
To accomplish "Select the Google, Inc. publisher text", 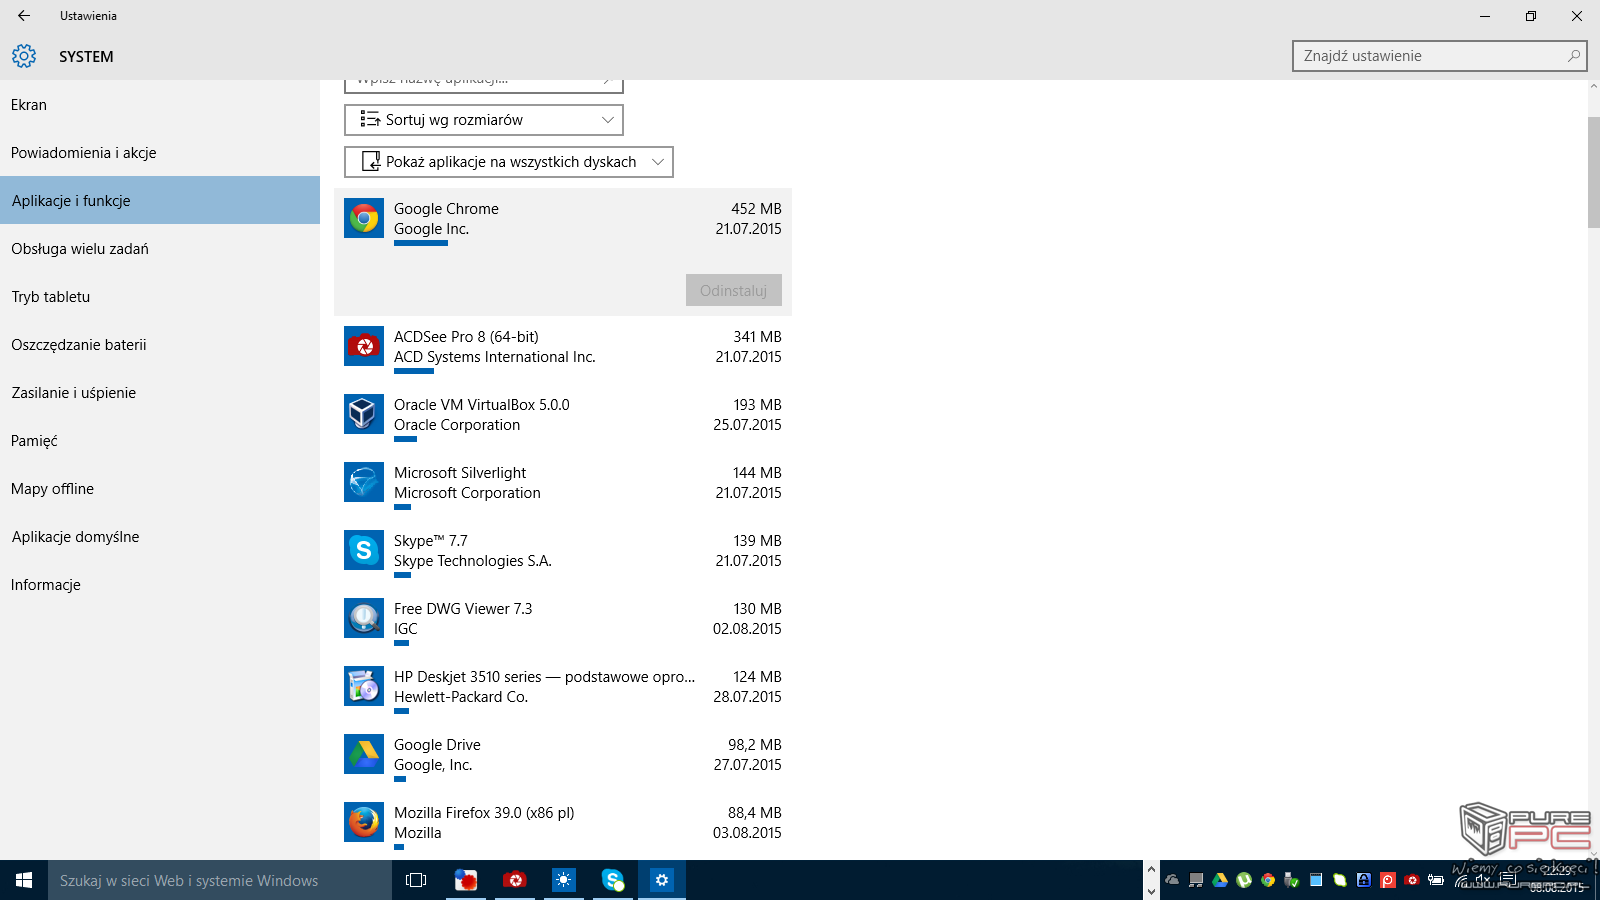I will [433, 764].
